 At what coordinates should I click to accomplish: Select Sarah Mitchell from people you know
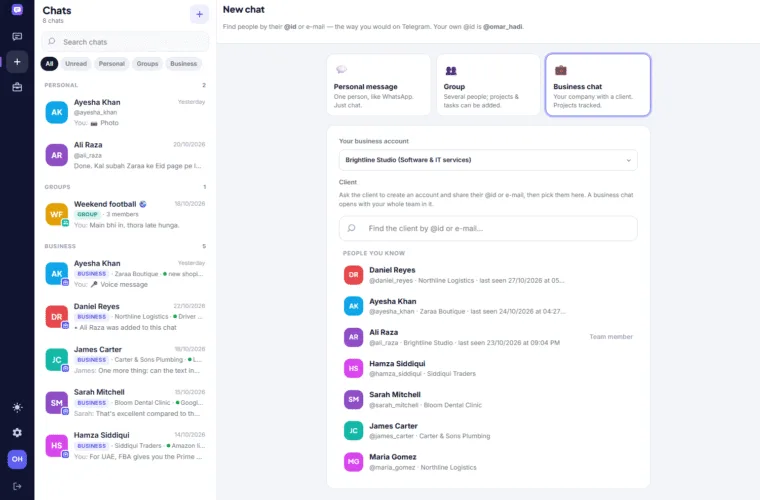click(x=488, y=400)
